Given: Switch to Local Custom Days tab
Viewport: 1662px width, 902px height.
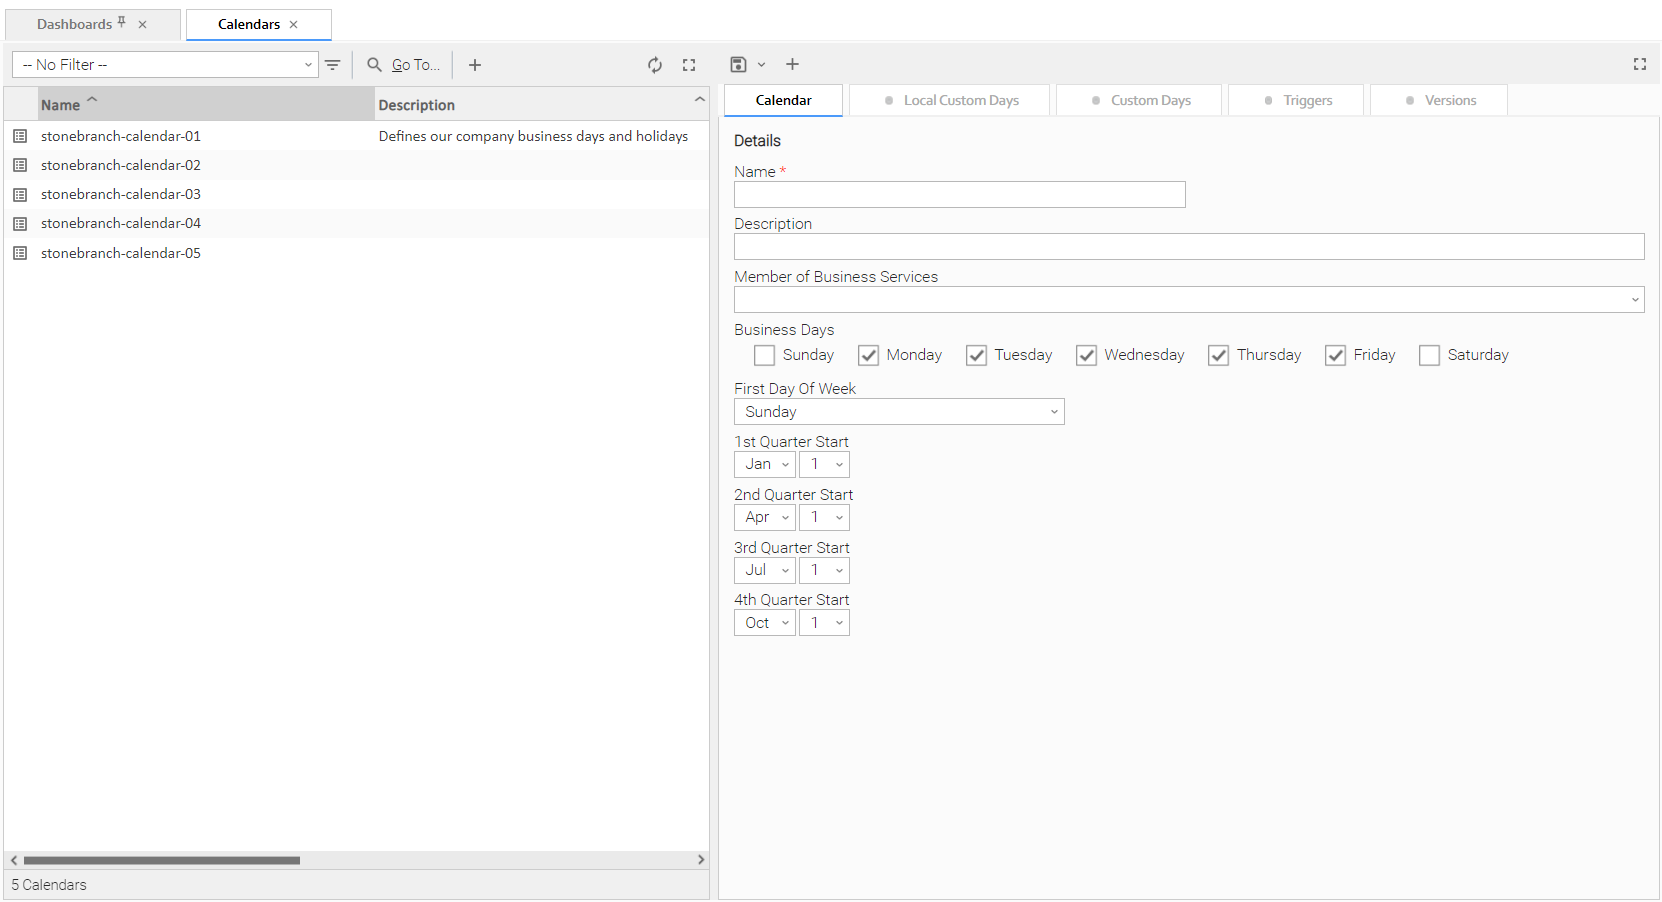Looking at the screenshot, I should [x=951, y=101].
